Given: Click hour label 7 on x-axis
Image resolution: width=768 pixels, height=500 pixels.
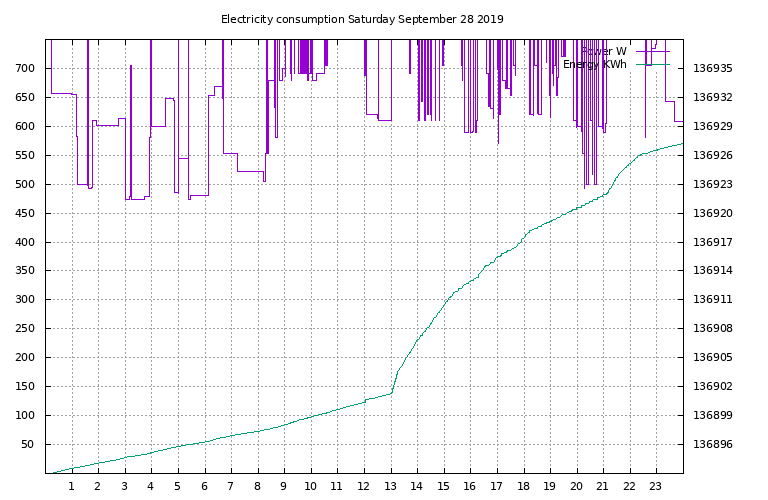Looking at the screenshot, I should click(x=230, y=486).
